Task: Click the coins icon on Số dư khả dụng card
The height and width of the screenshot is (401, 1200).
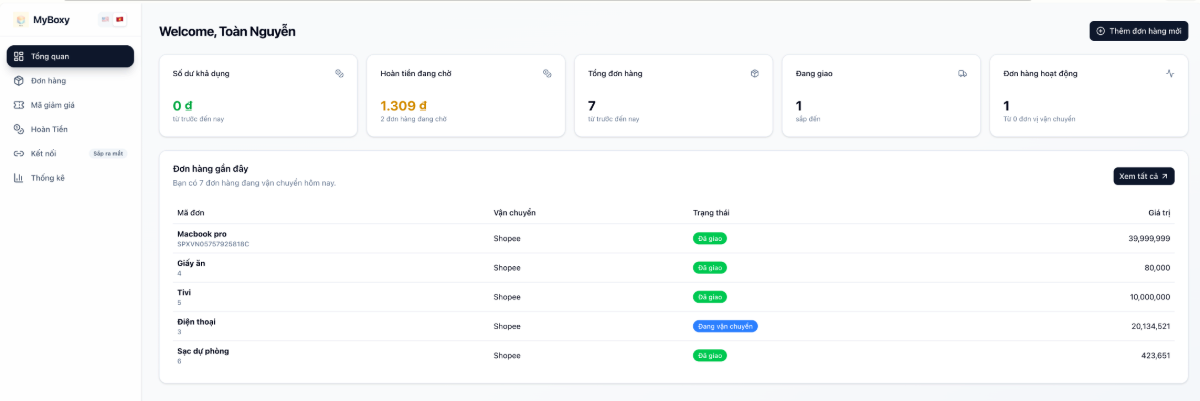Action: pos(339,73)
